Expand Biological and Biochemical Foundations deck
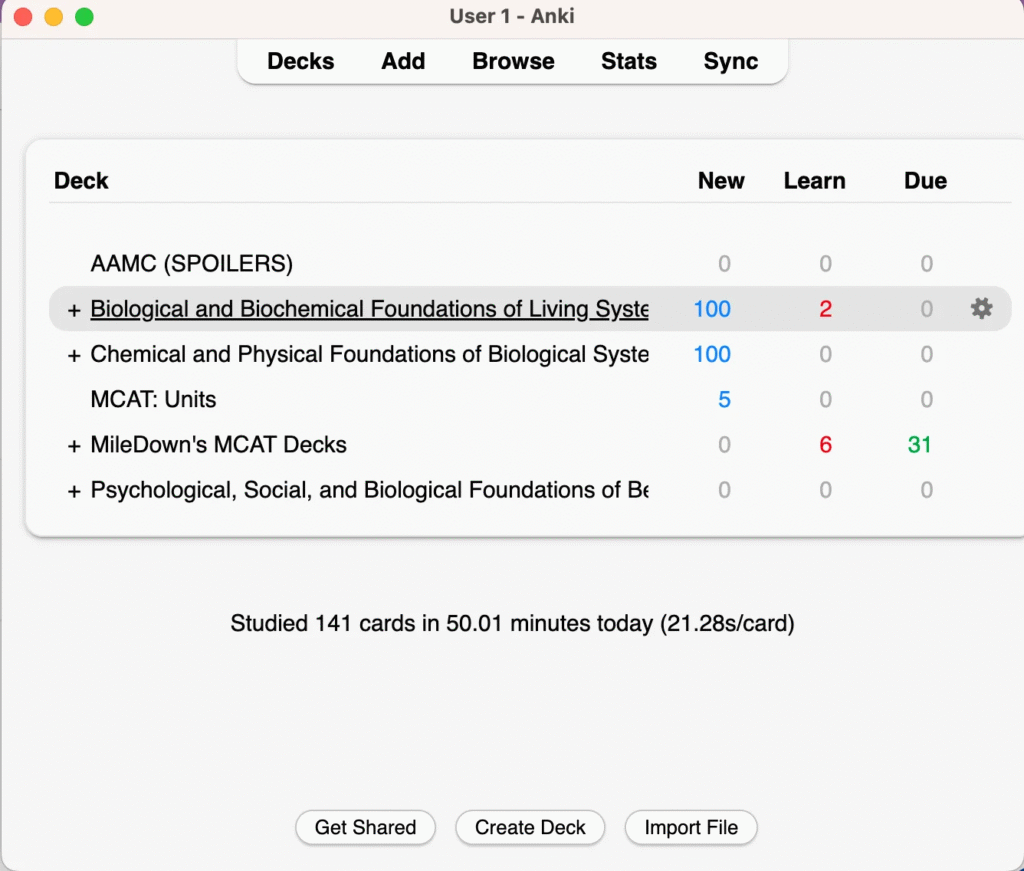The height and width of the screenshot is (871, 1024). tap(74, 310)
